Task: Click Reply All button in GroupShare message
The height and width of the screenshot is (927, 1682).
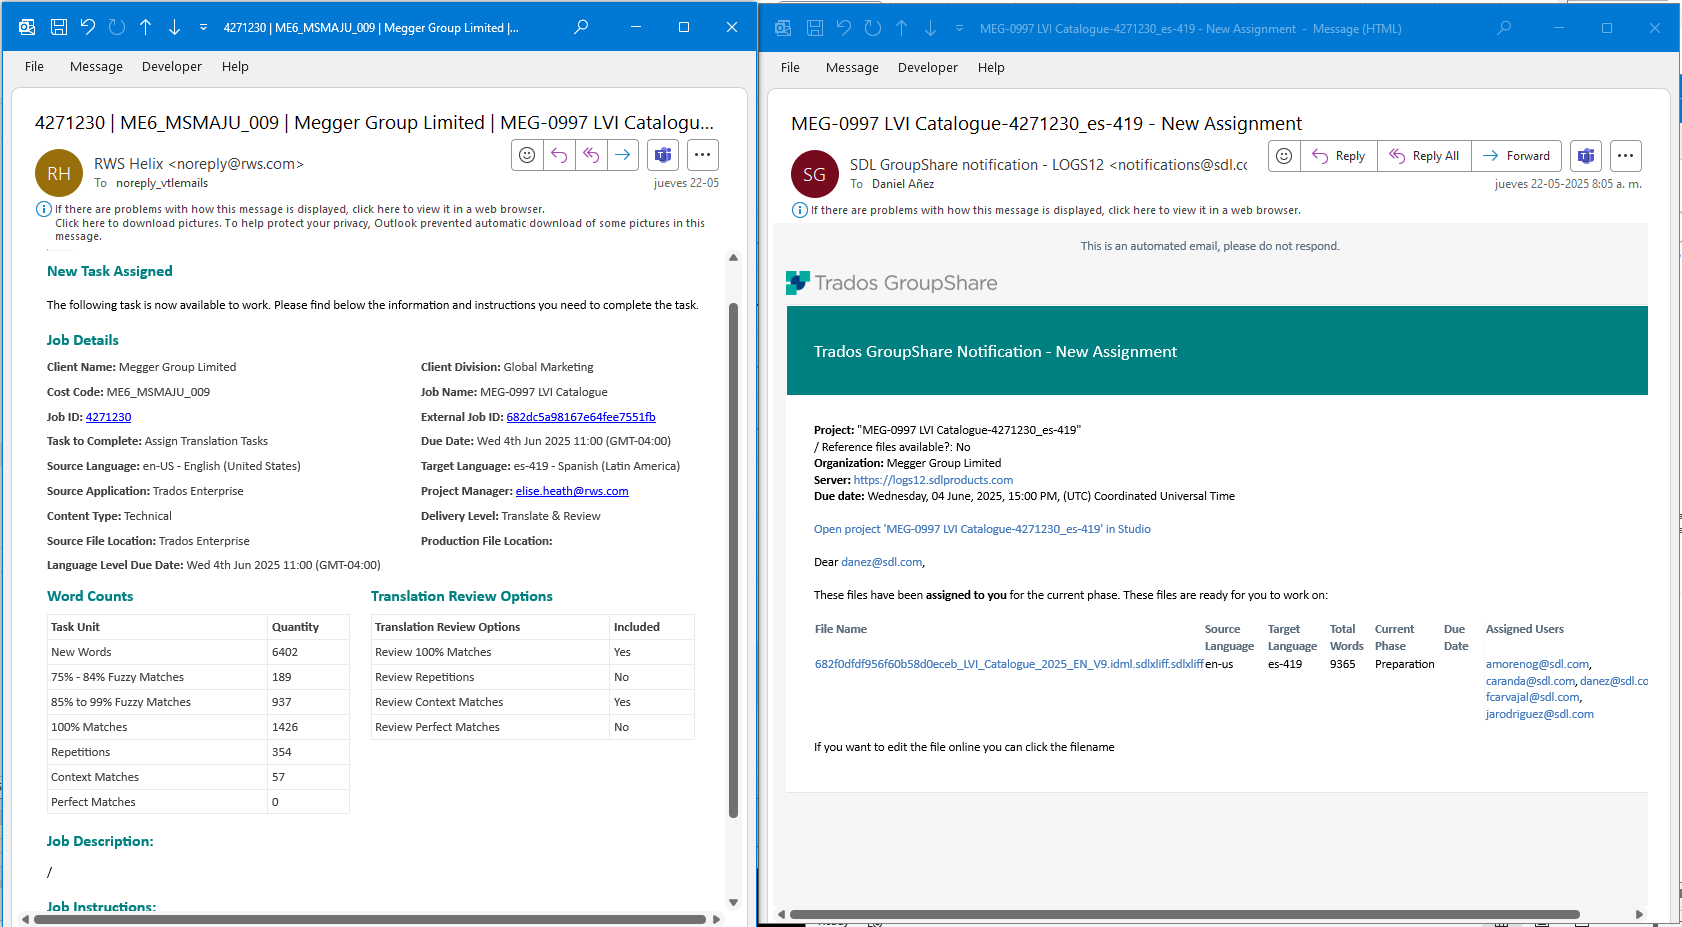Action: pos(1424,156)
